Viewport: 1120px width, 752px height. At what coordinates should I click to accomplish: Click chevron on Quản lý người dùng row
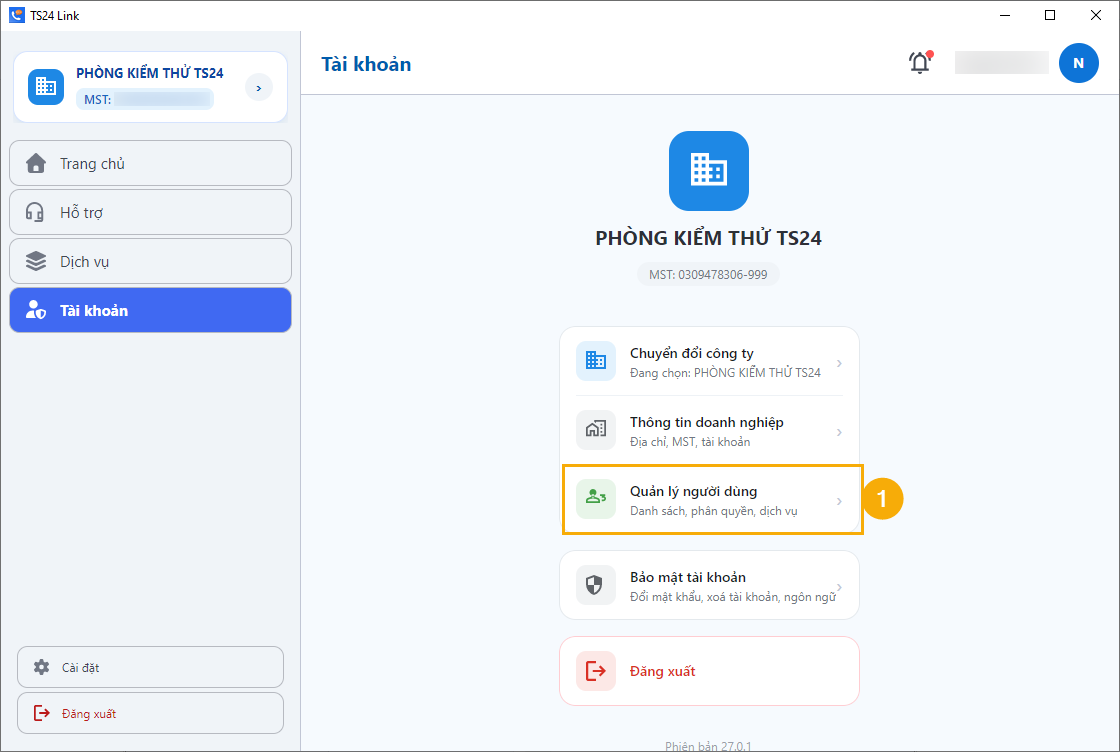coord(839,501)
